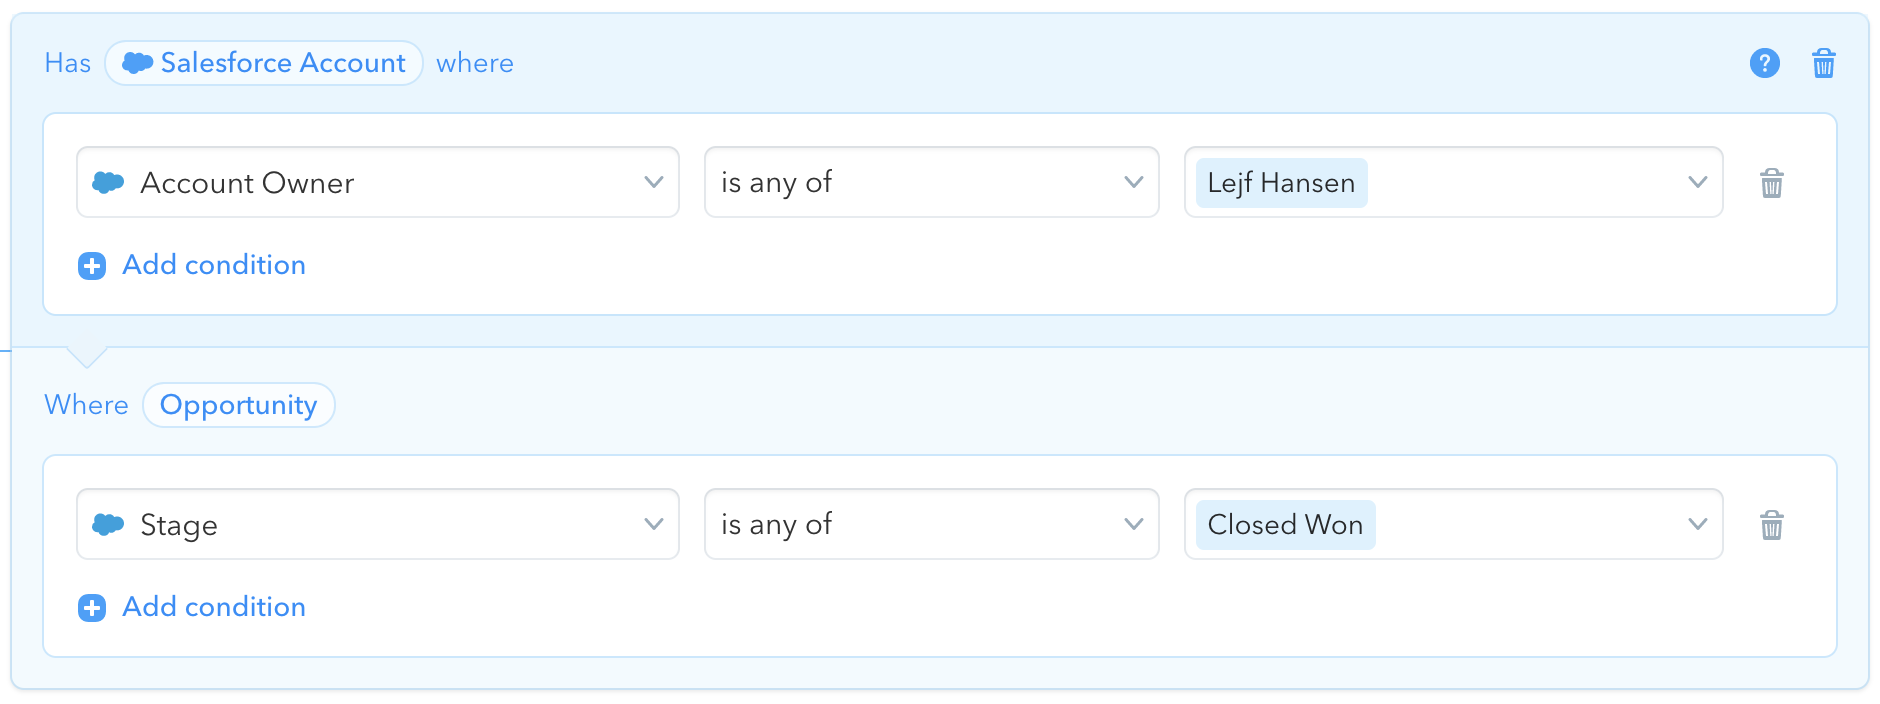Click Salesforce cloud icon in Stage field

coord(108,524)
